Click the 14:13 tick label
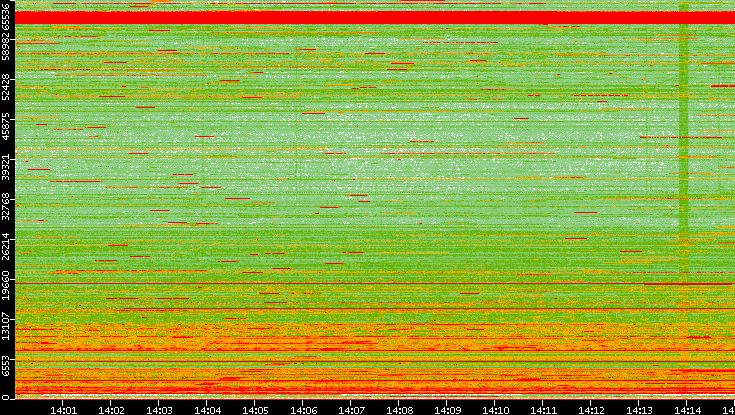The image size is (735, 415). pos(638,410)
